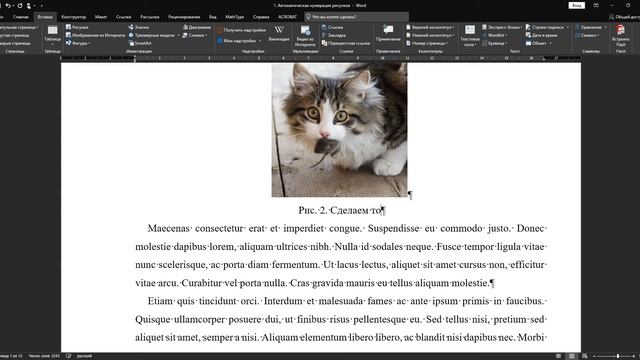Open Экспресс-блоки dropdown
This screenshot has height=360, width=640.
point(502,27)
